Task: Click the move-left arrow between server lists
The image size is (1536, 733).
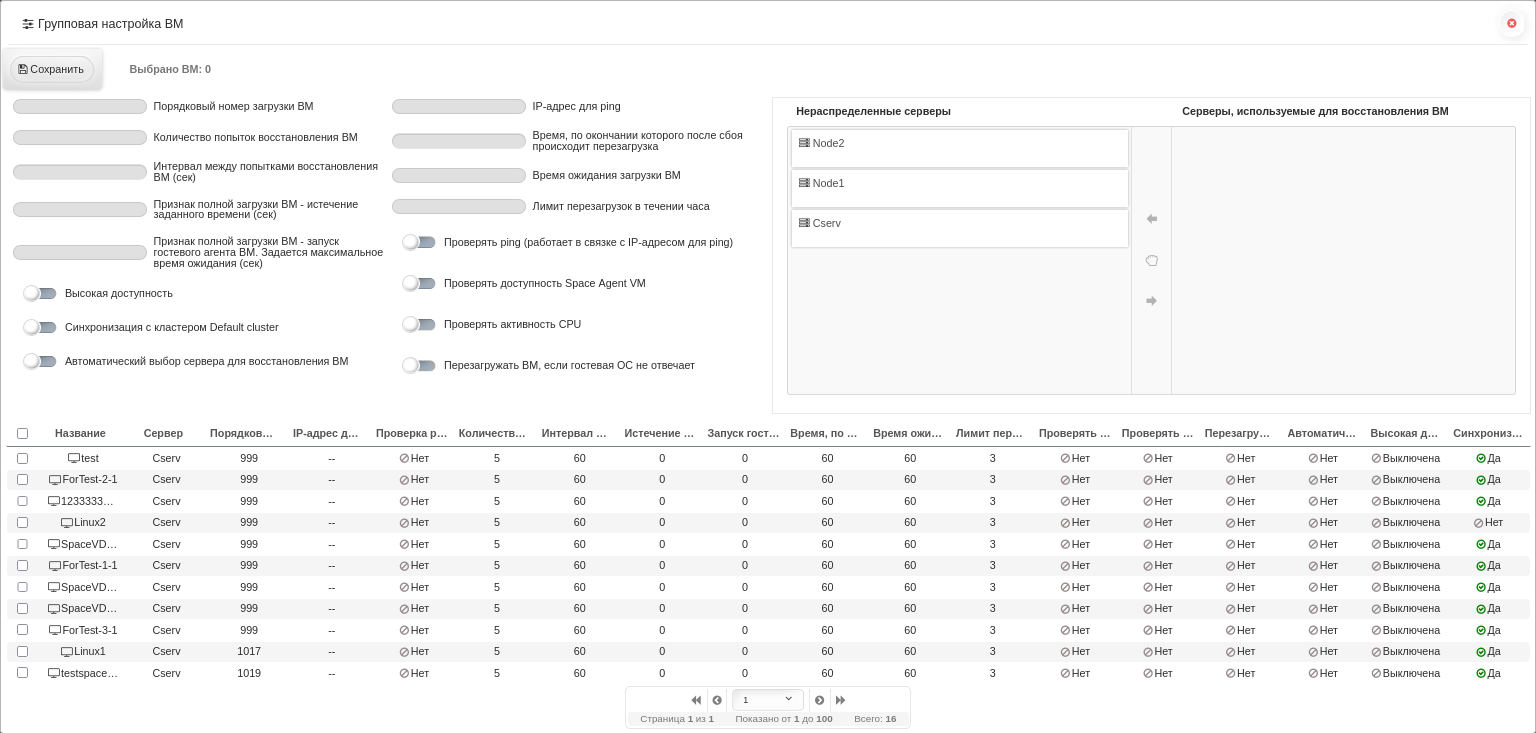Action: 1152,219
